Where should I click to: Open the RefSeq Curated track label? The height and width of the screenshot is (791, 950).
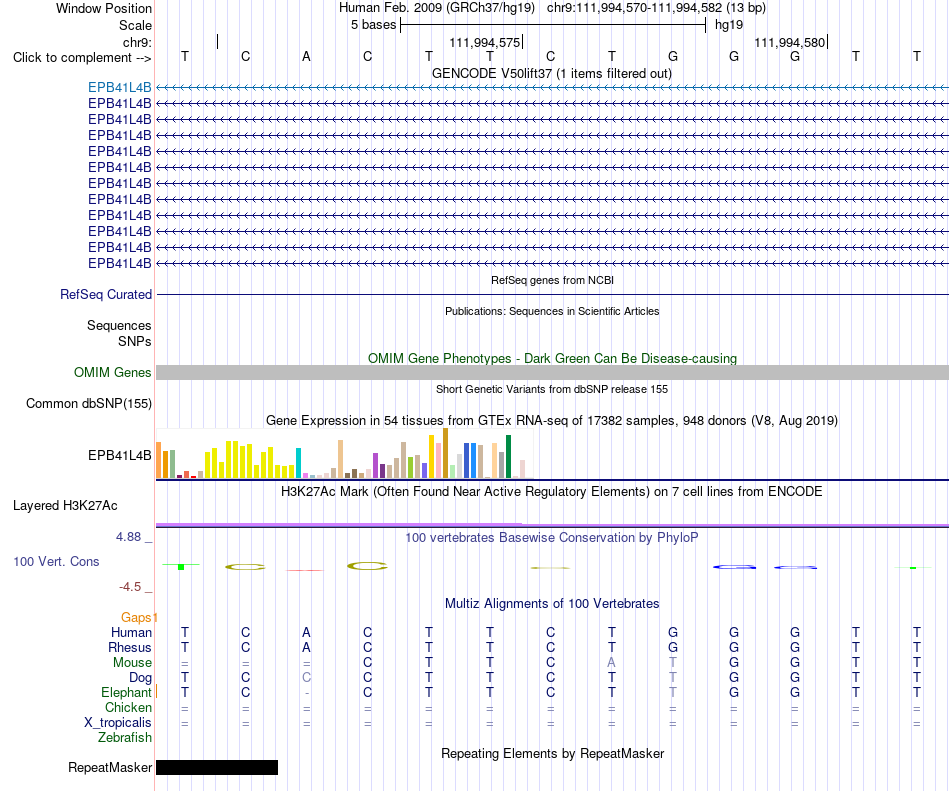coord(106,294)
